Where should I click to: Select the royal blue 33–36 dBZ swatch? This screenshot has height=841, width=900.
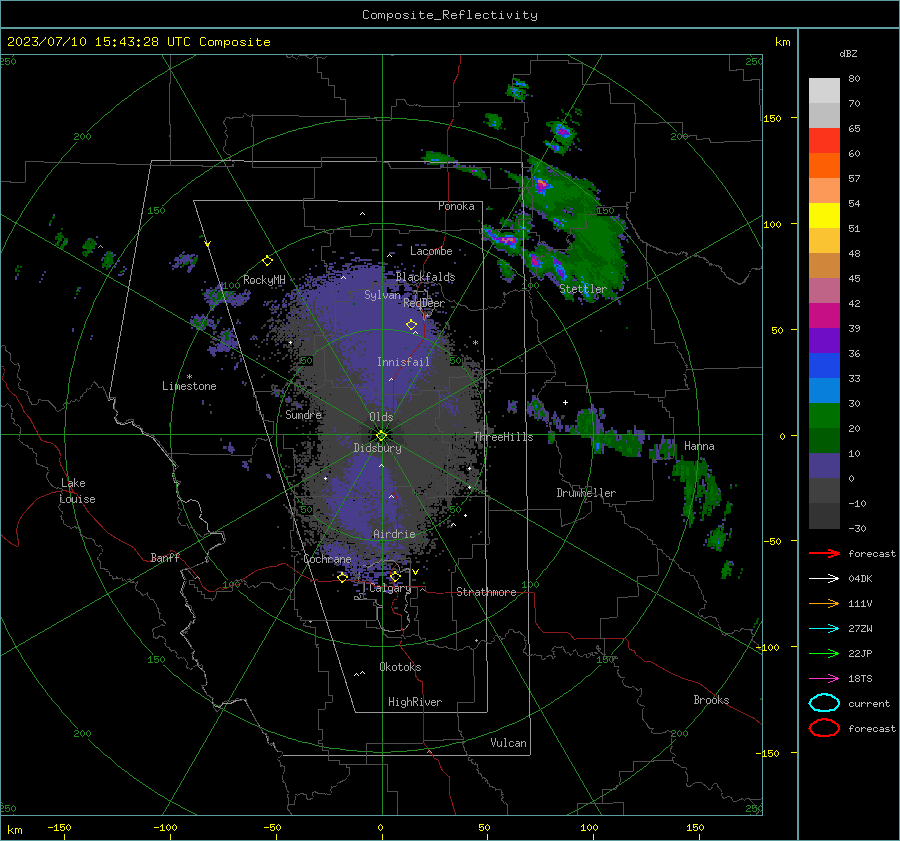pyautogui.click(x=824, y=366)
